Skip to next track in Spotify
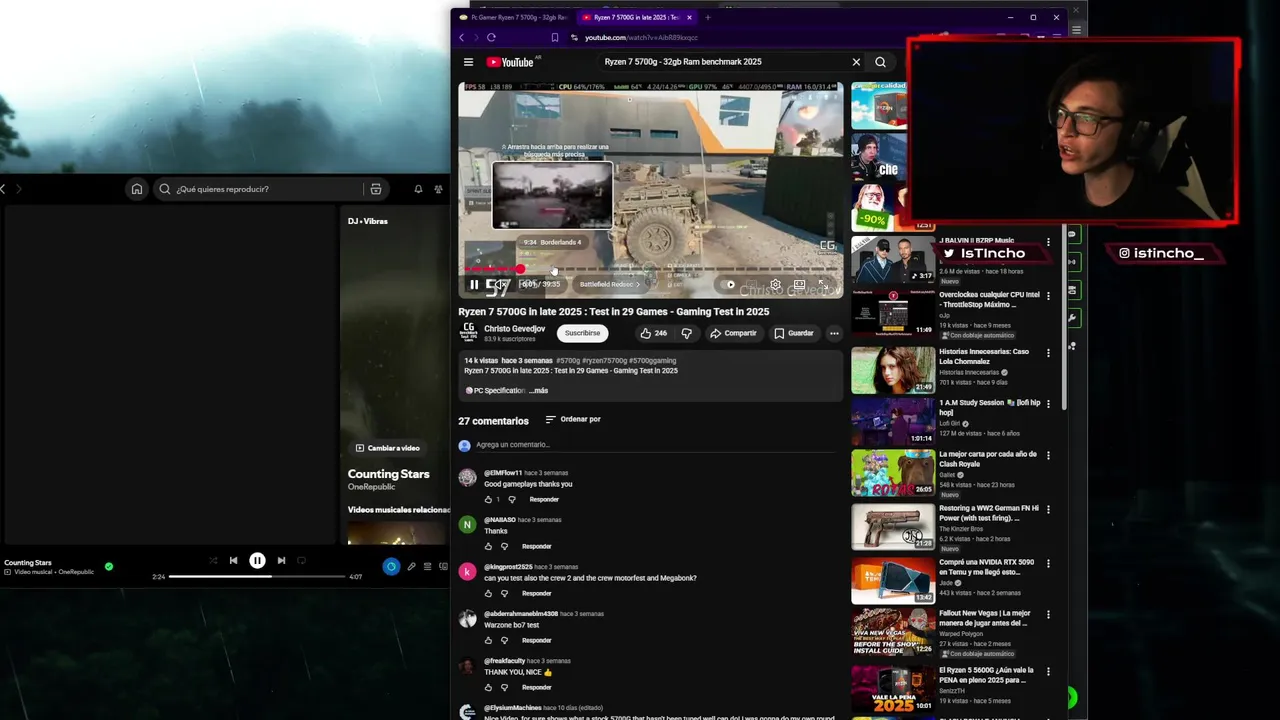The width and height of the screenshot is (1280, 720). point(281,561)
